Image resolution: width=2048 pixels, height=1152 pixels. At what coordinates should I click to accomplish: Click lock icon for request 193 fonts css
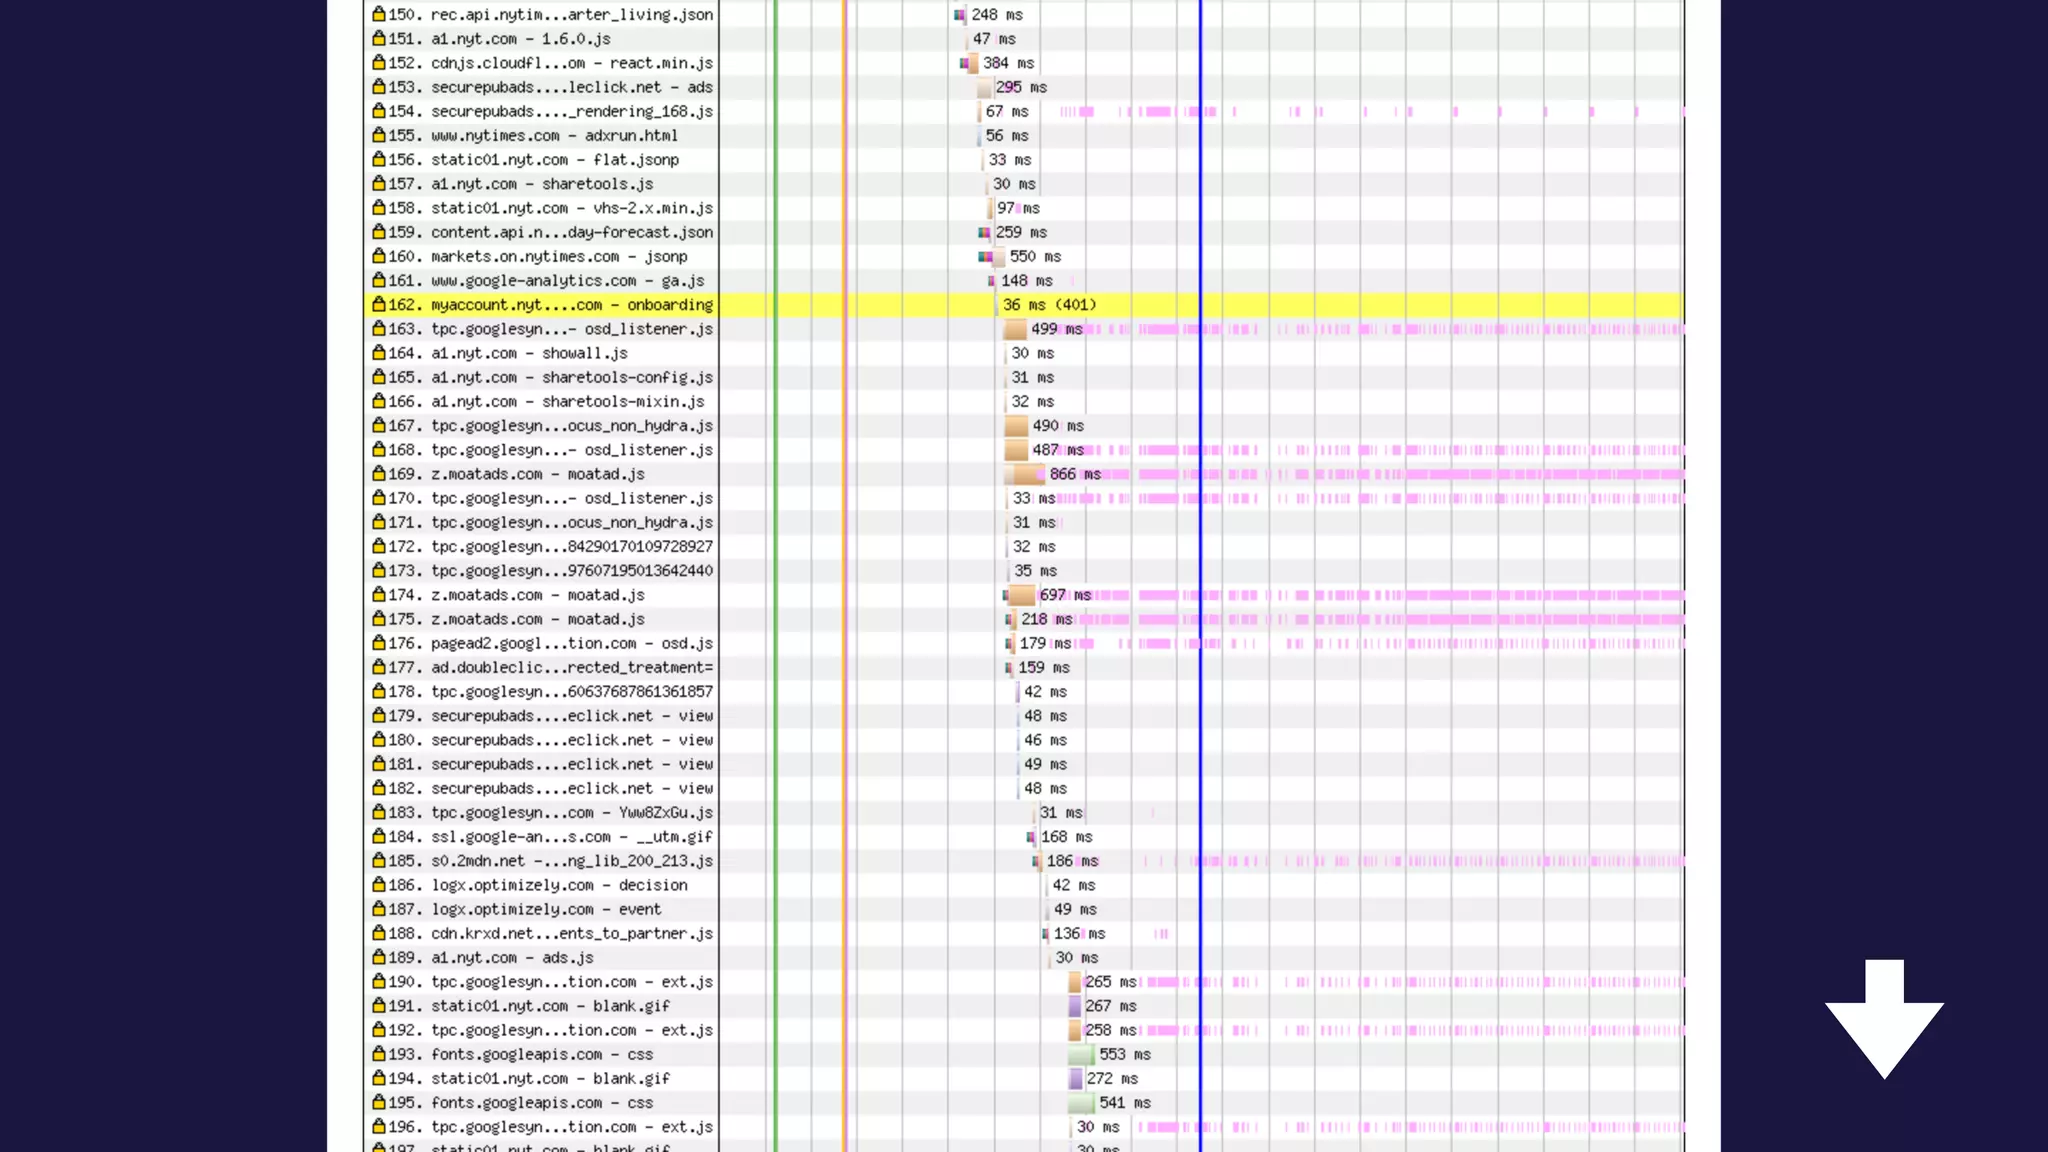378,1053
